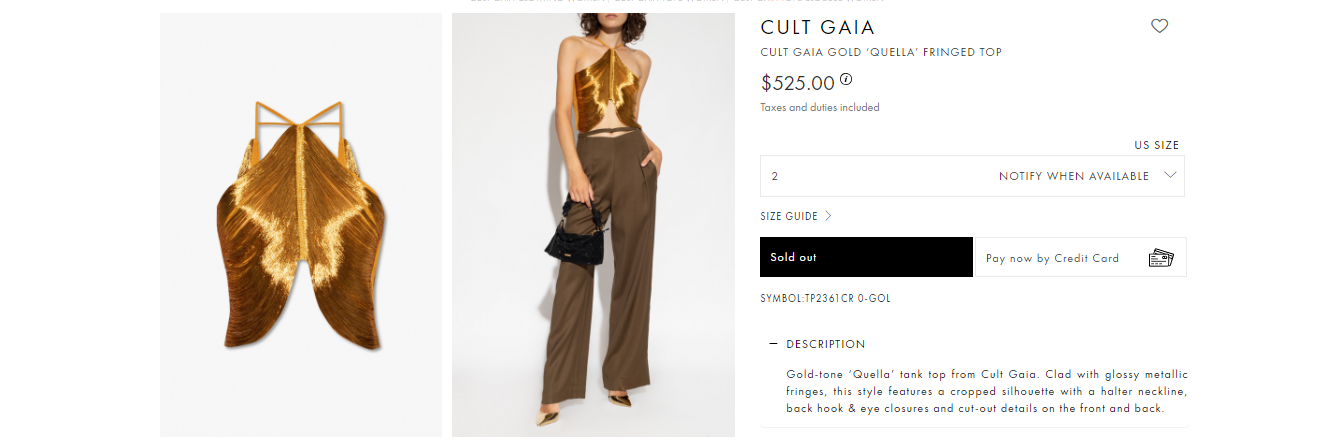Viewport: 1331px width, 441px height.
Task: Click the CULT GAIA brand heading
Action: [818, 27]
